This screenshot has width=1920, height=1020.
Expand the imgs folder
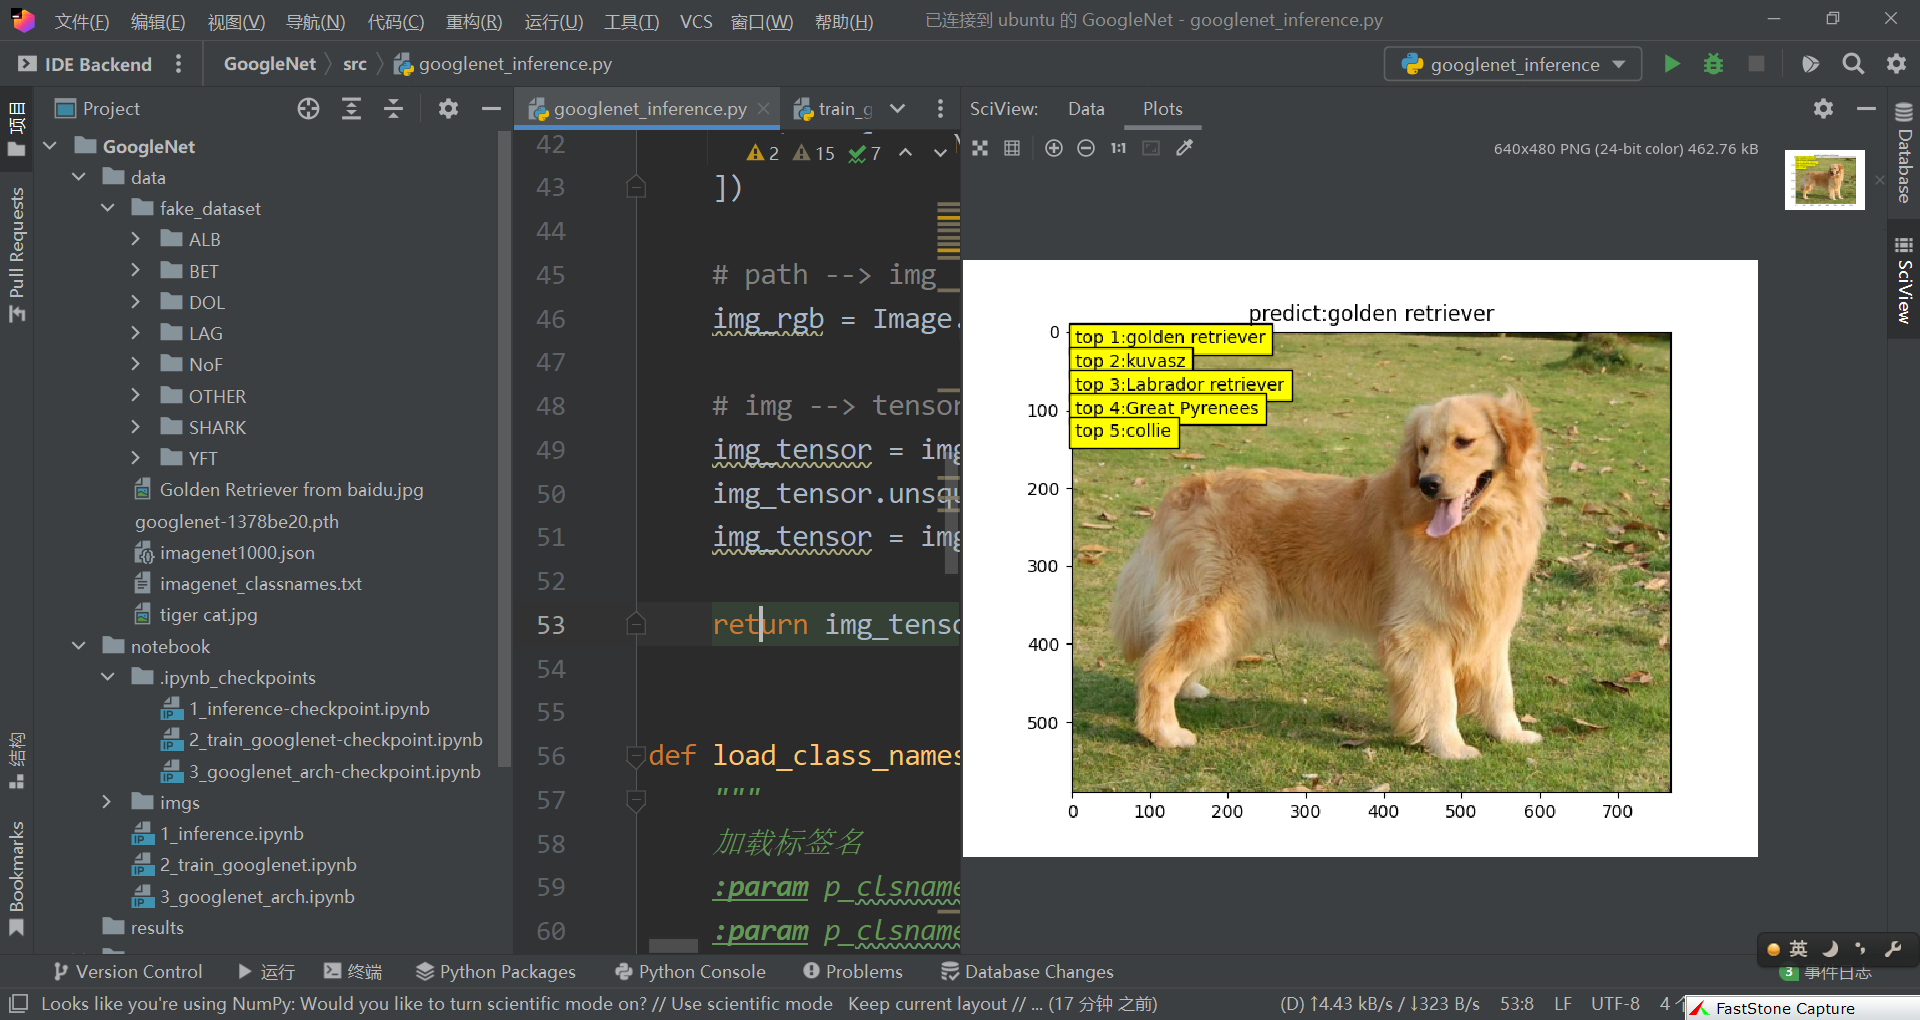[x=108, y=802]
